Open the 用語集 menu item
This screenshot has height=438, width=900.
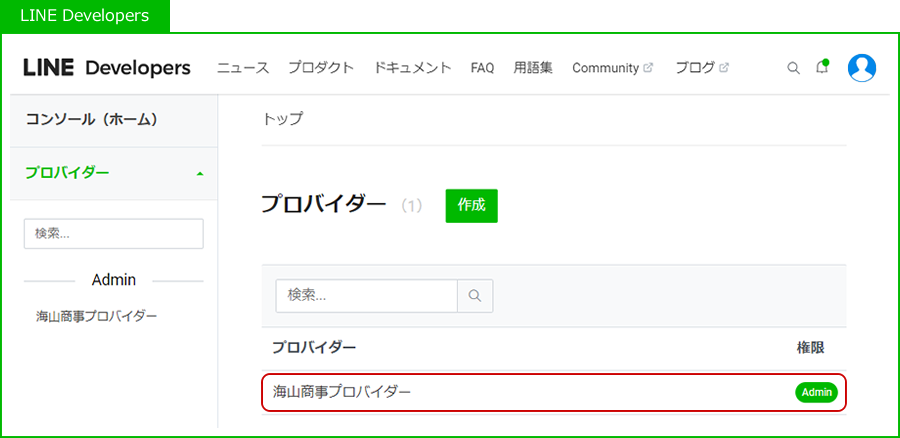click(x=533, y=68)
